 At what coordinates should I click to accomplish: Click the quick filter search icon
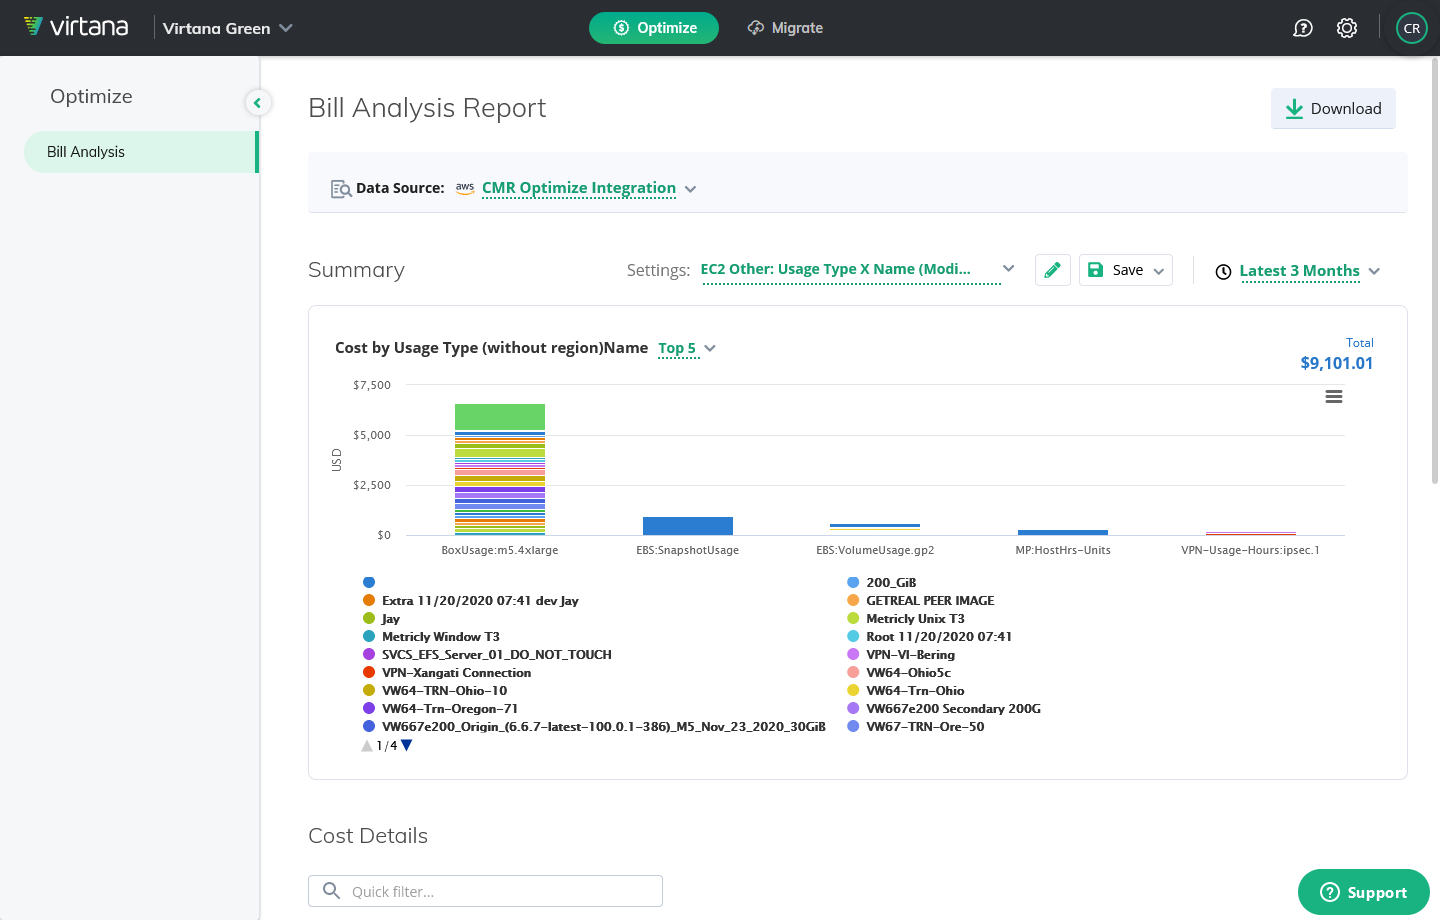pyautogui.click(x=331, y=890)
